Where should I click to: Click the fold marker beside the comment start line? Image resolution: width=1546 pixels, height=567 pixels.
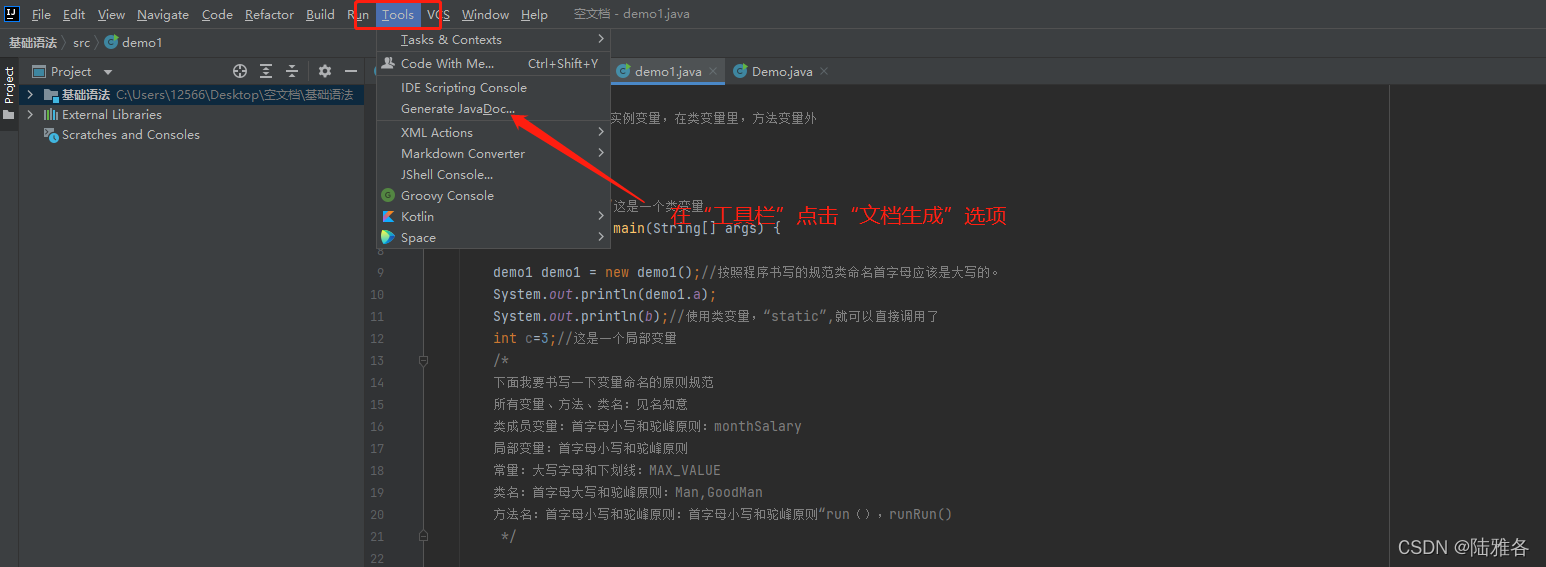424,360
